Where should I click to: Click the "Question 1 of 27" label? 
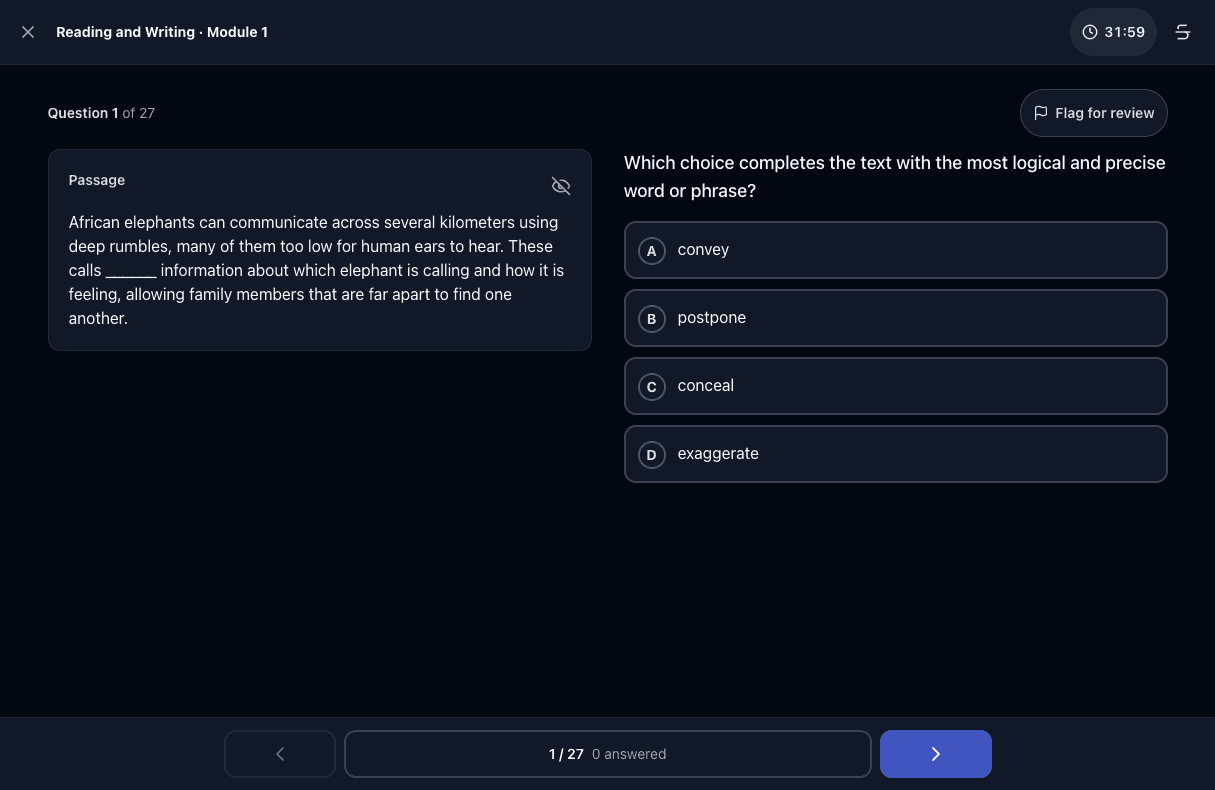tap(101, 113)
